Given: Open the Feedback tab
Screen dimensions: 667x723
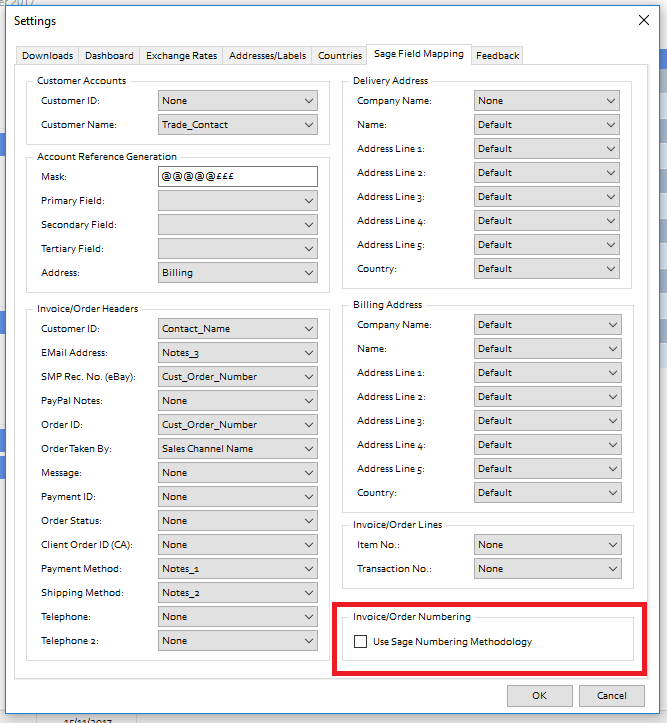Looking at the screenshot, I should [497, 55].
